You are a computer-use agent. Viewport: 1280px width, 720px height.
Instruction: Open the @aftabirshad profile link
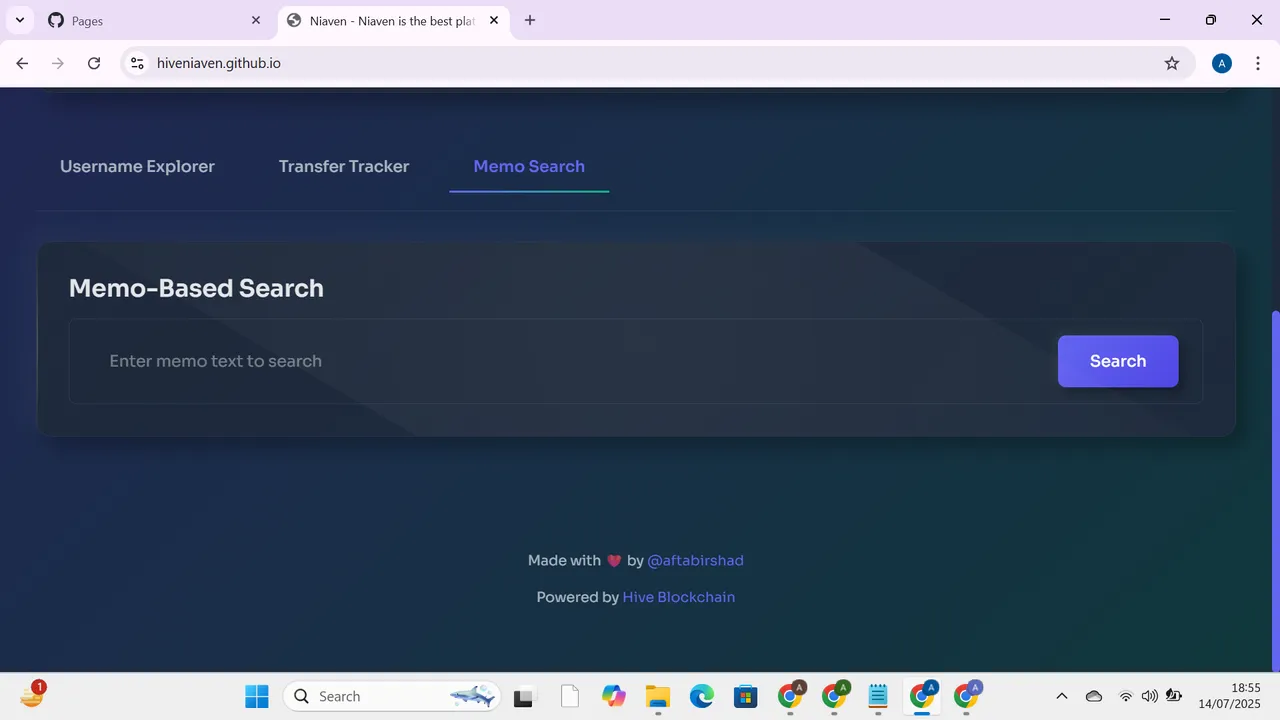[696, 560]
